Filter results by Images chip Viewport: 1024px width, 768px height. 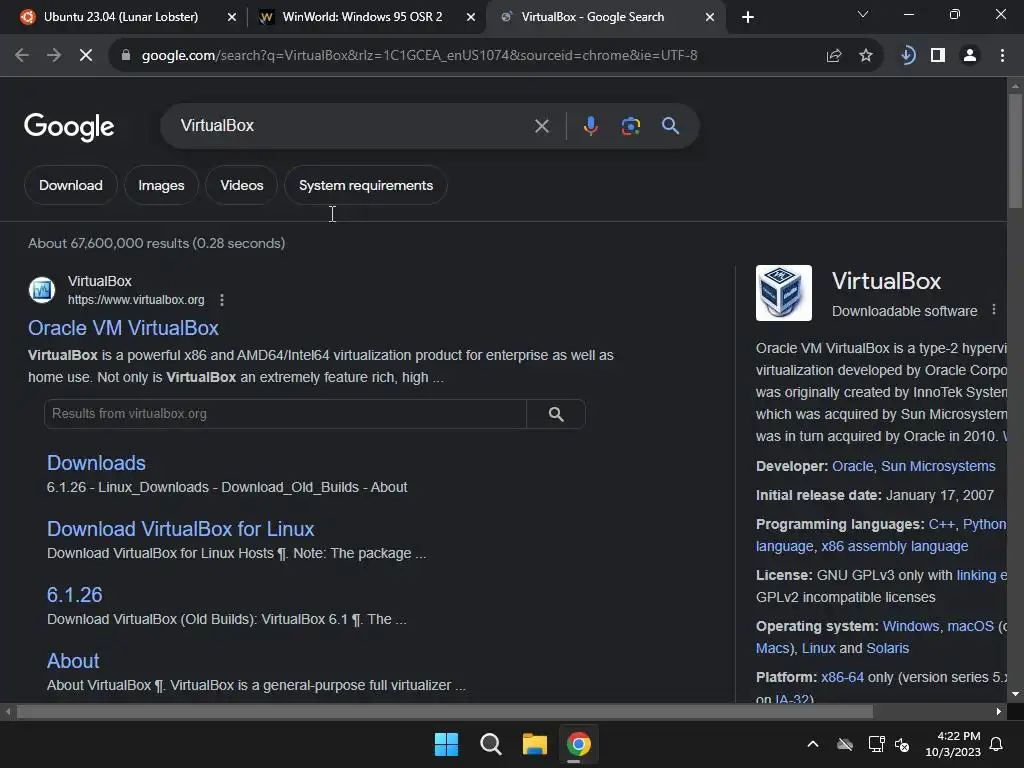pos(161,185)
